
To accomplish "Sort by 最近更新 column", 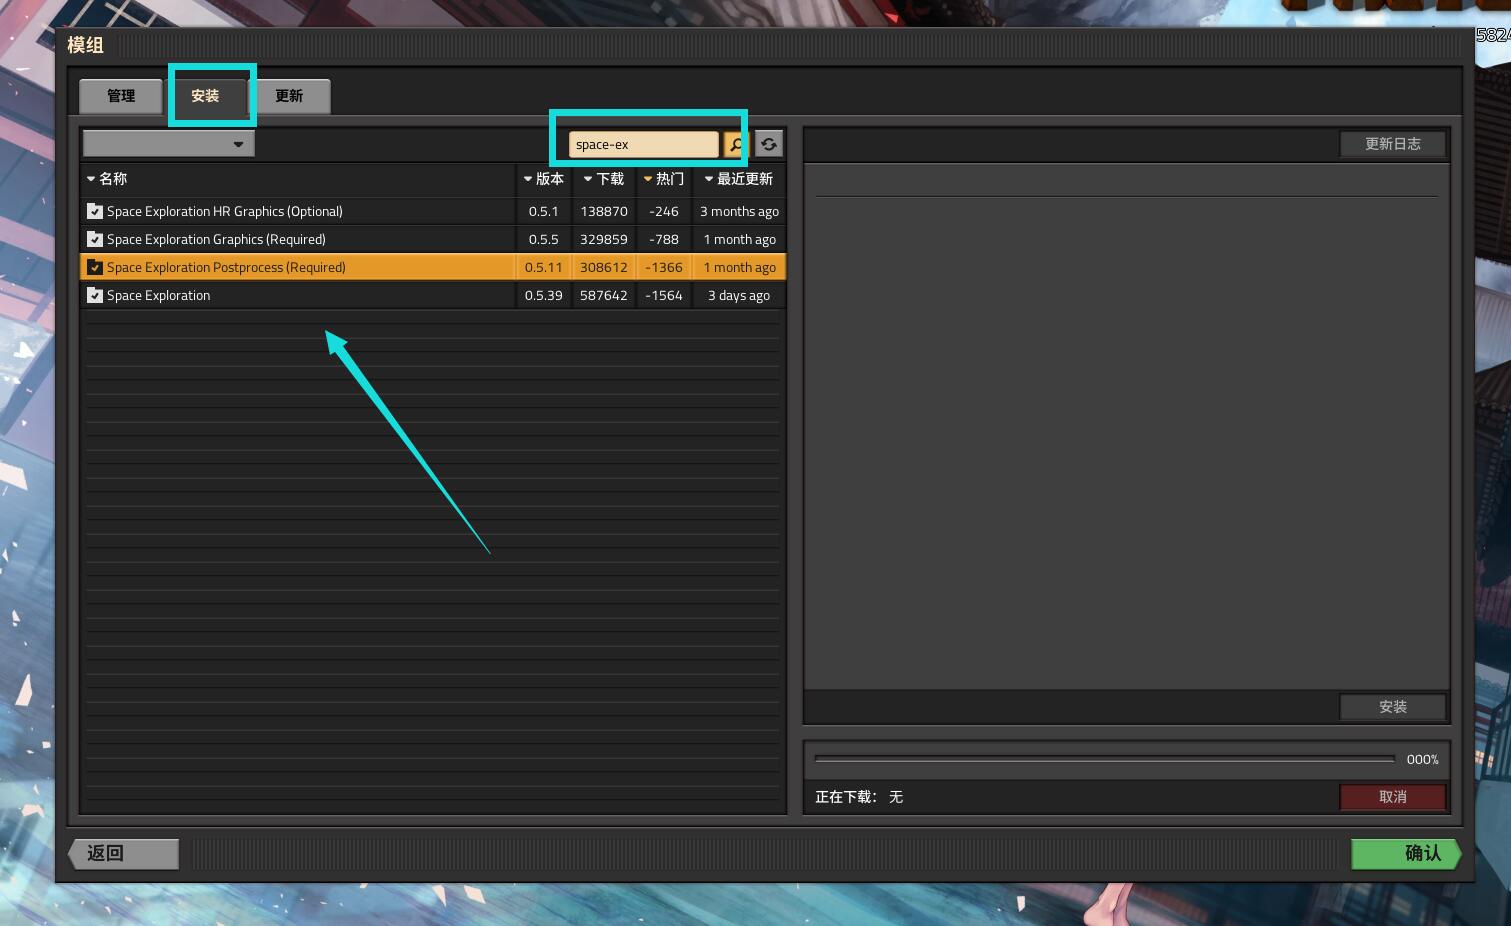I will 739,179.
